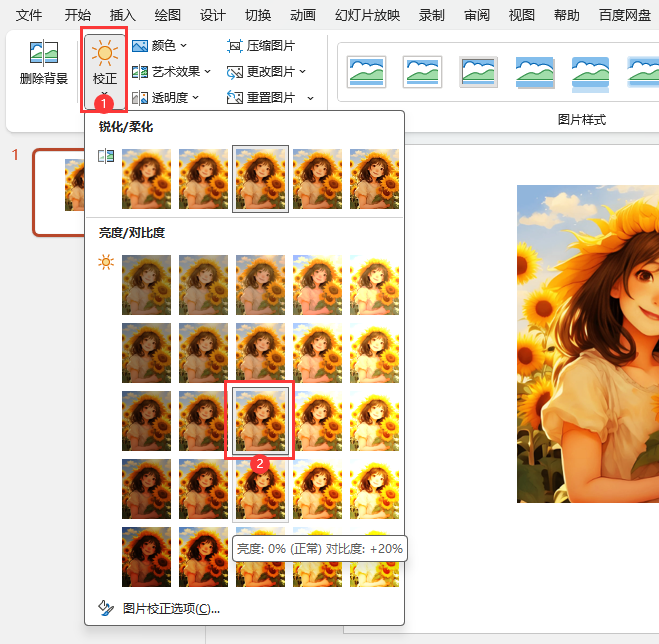Choose first preset in fourth brightness row
This screenshot has height=644, width=659.
click(x=146, y=489)
